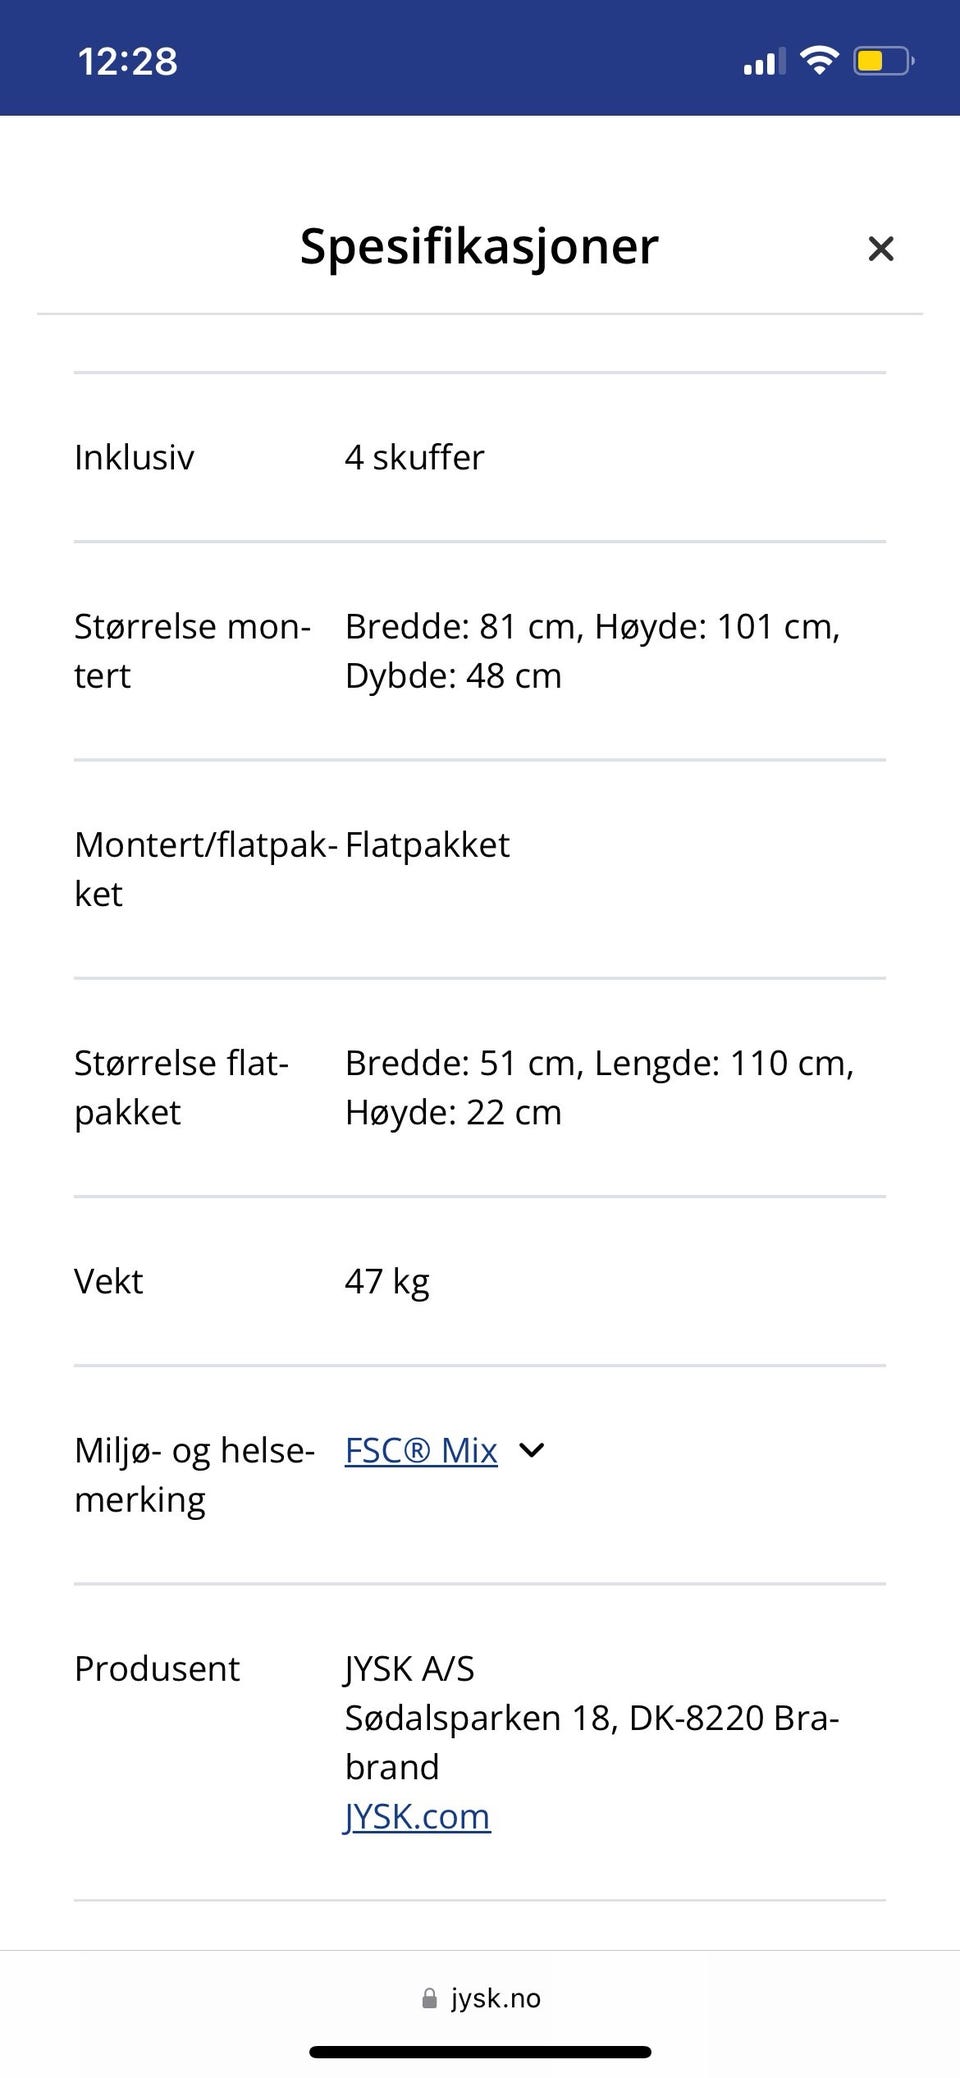This screenshot has height=2078, width=960.
Task: Tap the home indicator bar
Action: click(x=480, y=2052)
